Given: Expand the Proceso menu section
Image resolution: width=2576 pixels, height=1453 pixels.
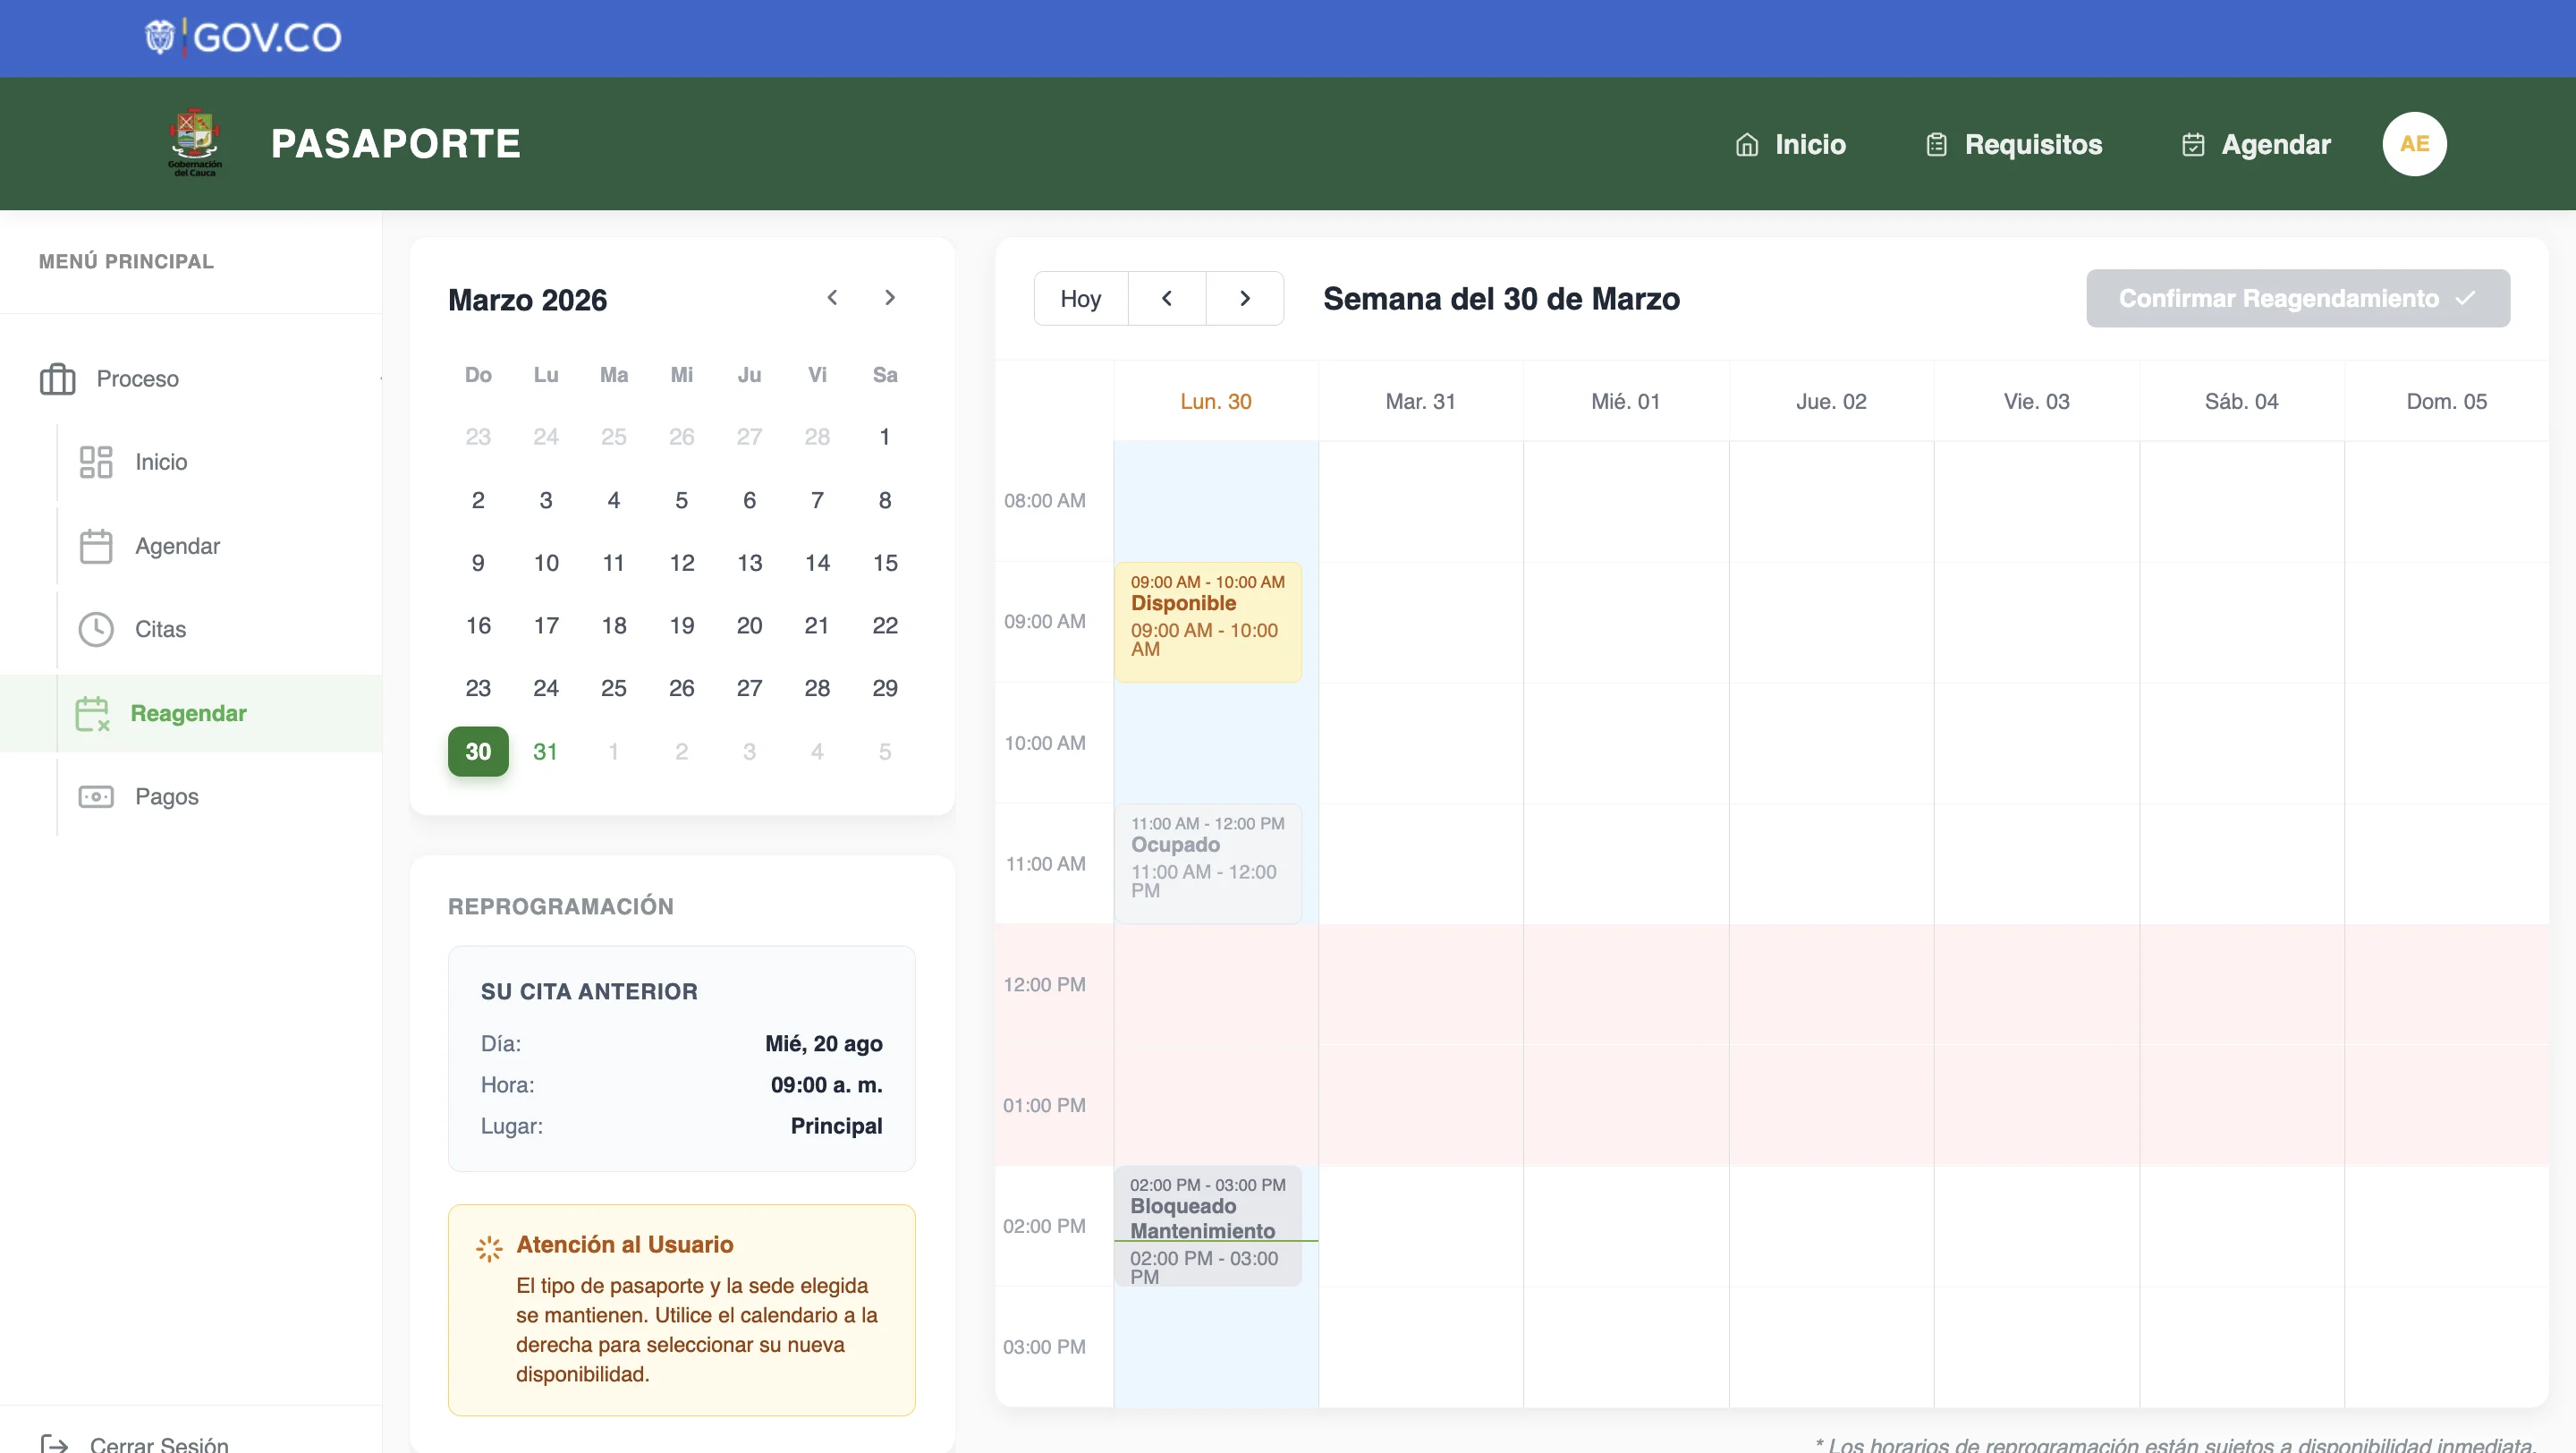Looking at the screenshot, I should tap(137, 379).
